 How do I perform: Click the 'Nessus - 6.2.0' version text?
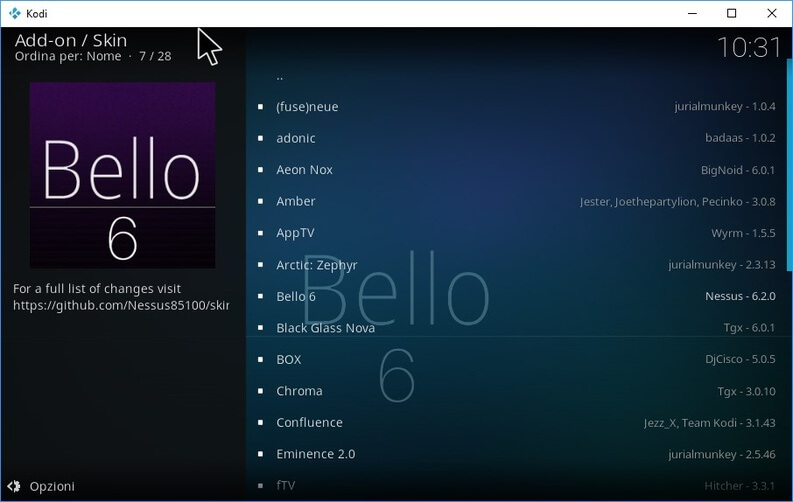[x=740, y=296]
